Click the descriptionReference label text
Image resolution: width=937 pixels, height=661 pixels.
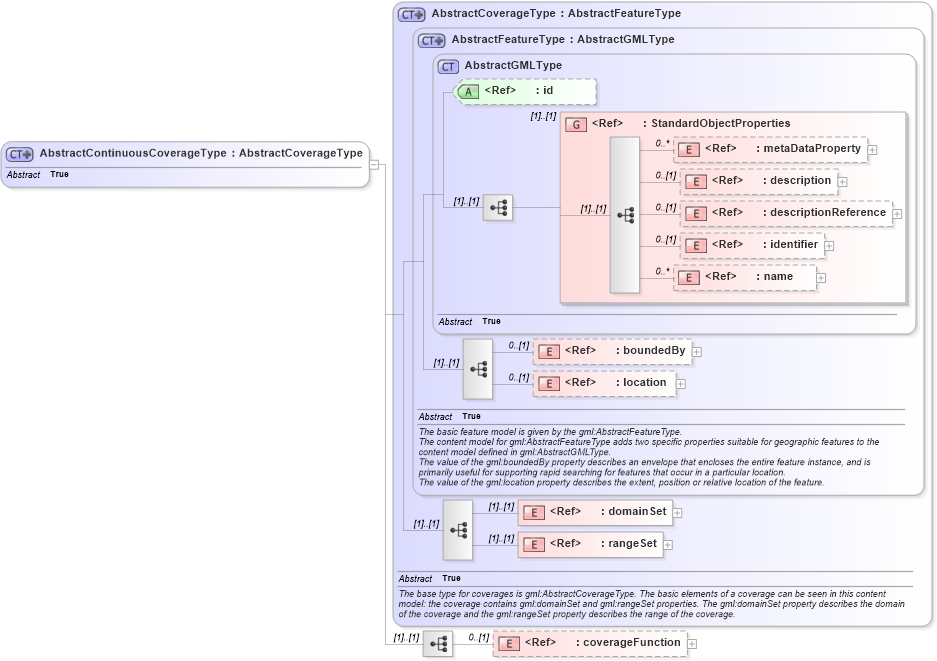click(x=828, y=212)
